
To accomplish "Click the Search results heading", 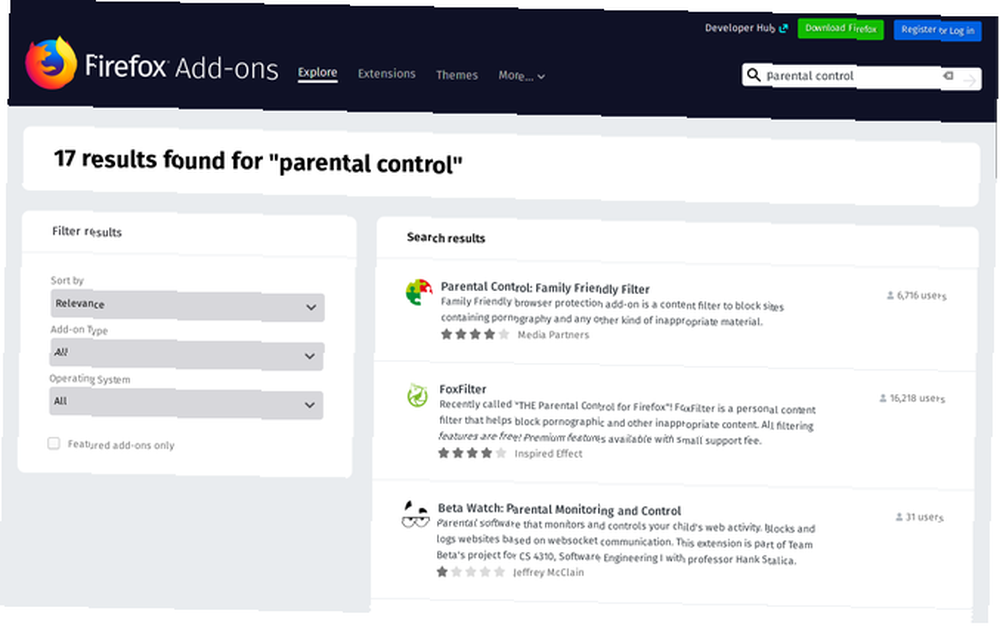I will tap(446, 237).
